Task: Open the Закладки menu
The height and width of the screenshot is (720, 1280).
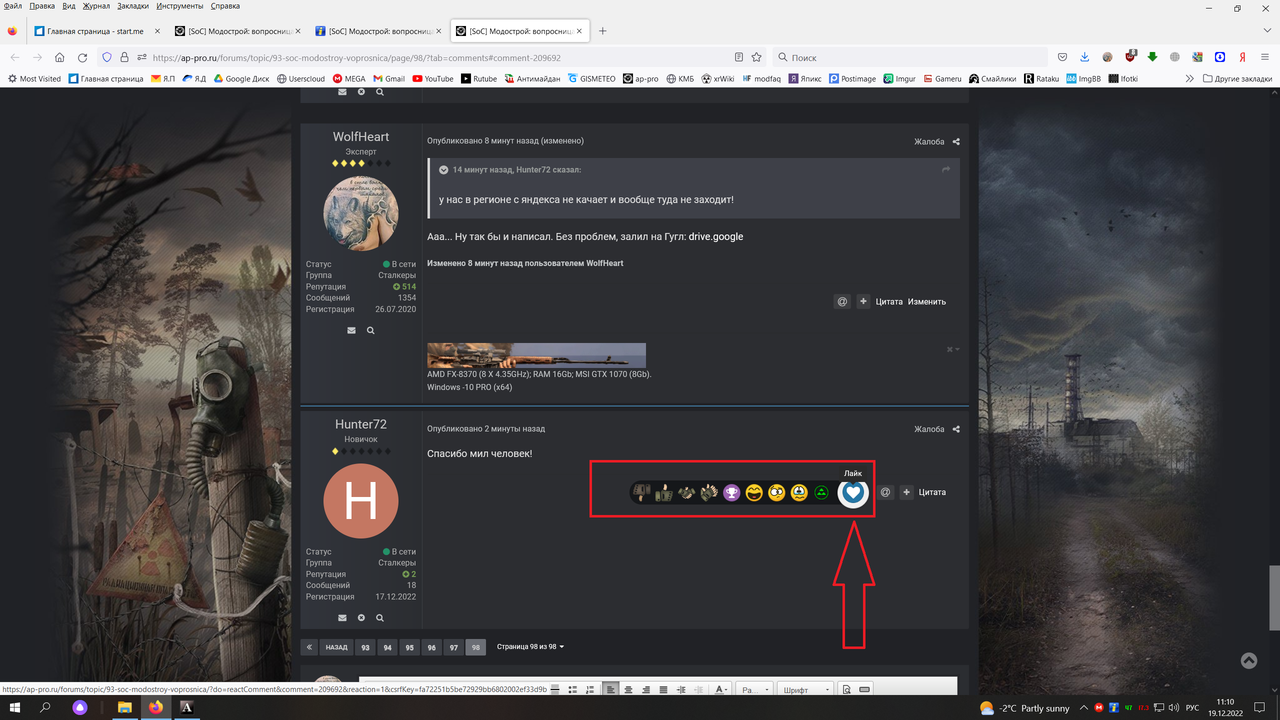Action: (x=133, y=6)
